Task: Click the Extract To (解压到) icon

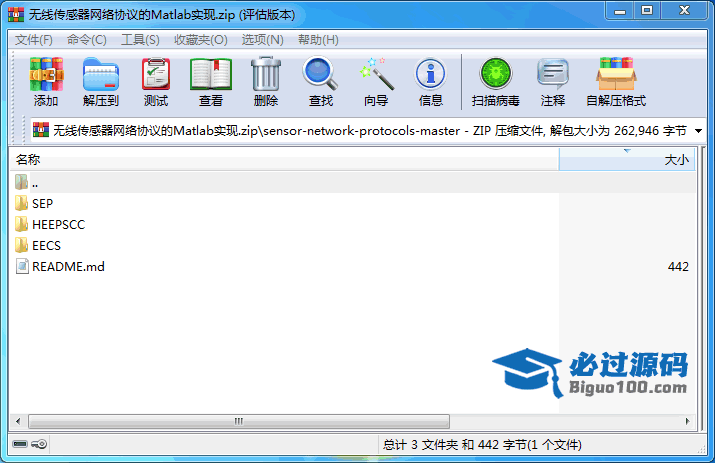Action: tap(101, 74)
